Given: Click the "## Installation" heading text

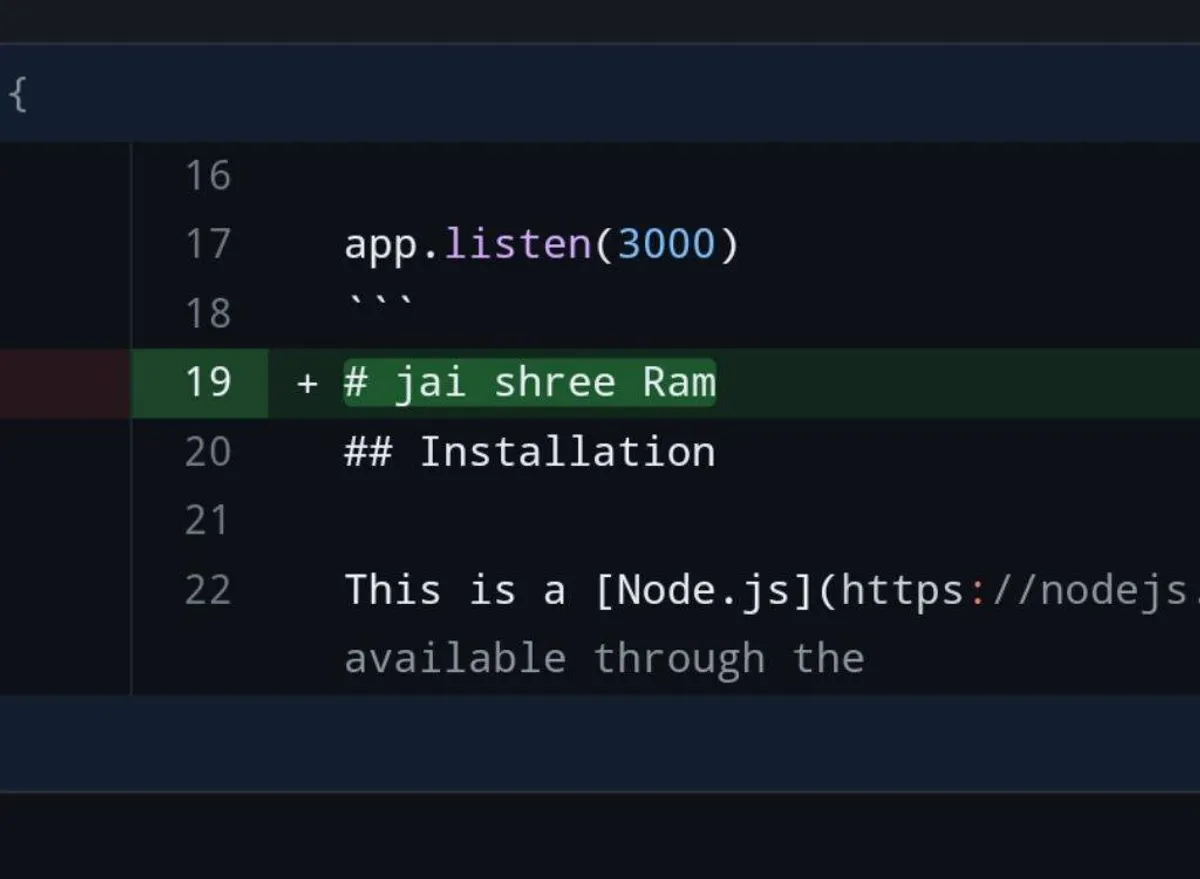Looking at the screenshot, I should click(x=530, y=452).
